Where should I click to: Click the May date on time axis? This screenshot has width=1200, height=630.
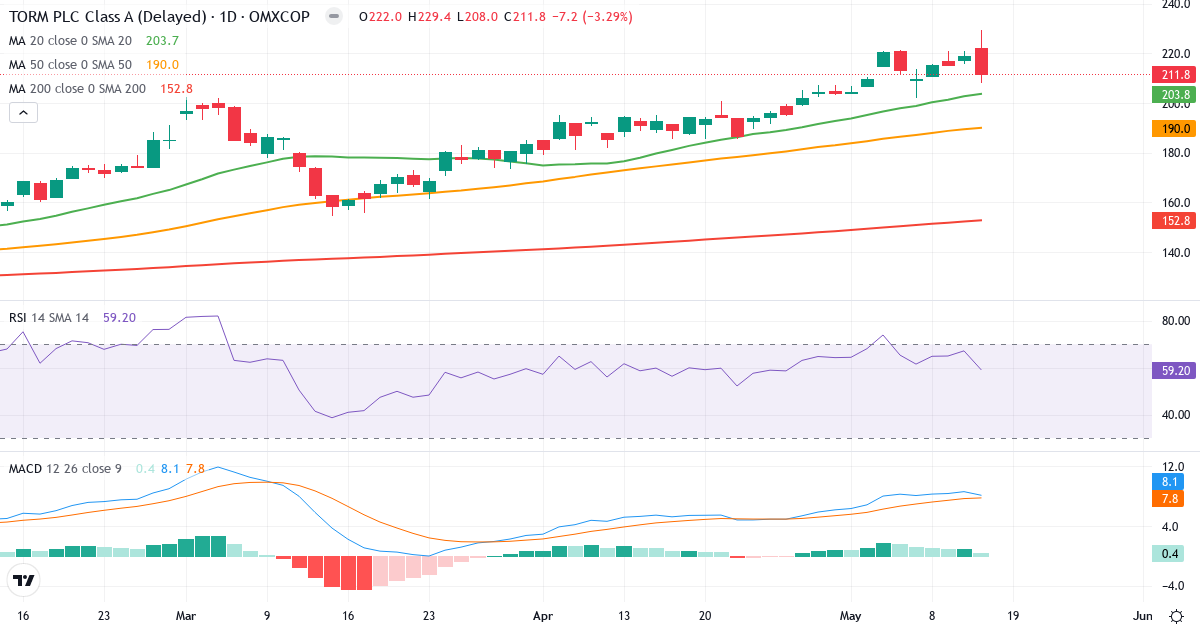point(849,616)
